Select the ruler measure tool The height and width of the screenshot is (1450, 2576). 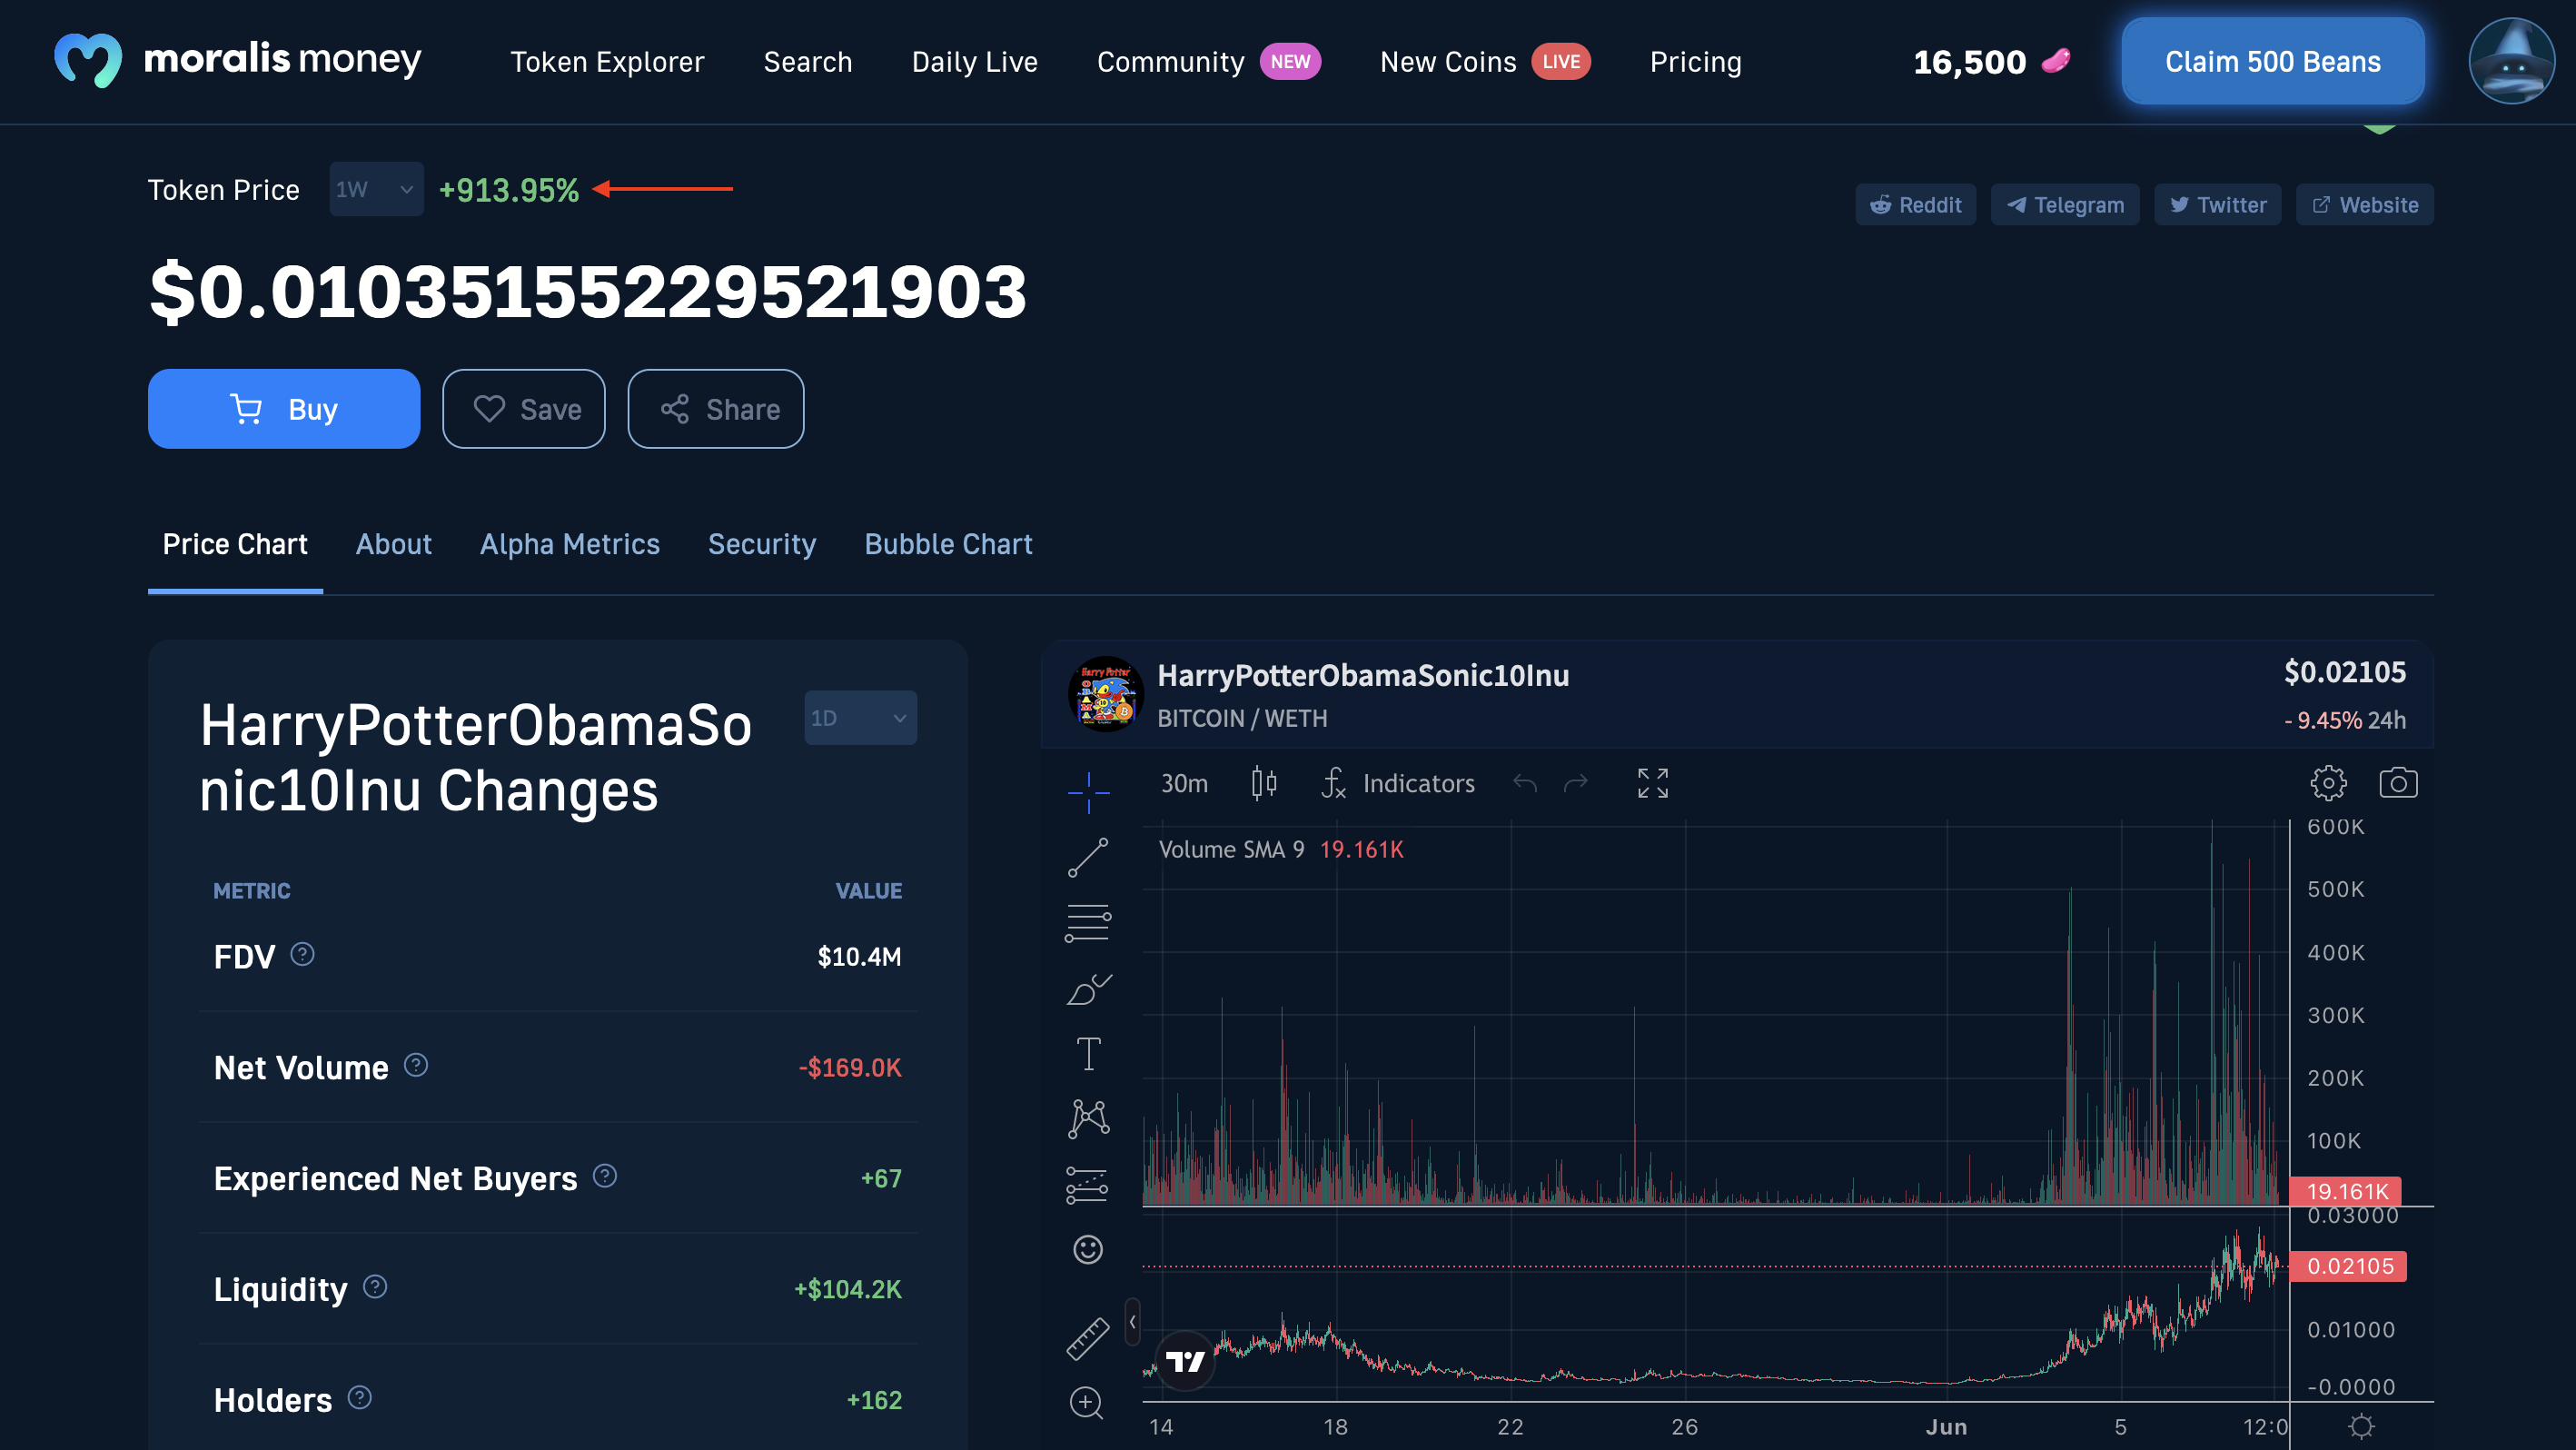tap(1088, 1338)
